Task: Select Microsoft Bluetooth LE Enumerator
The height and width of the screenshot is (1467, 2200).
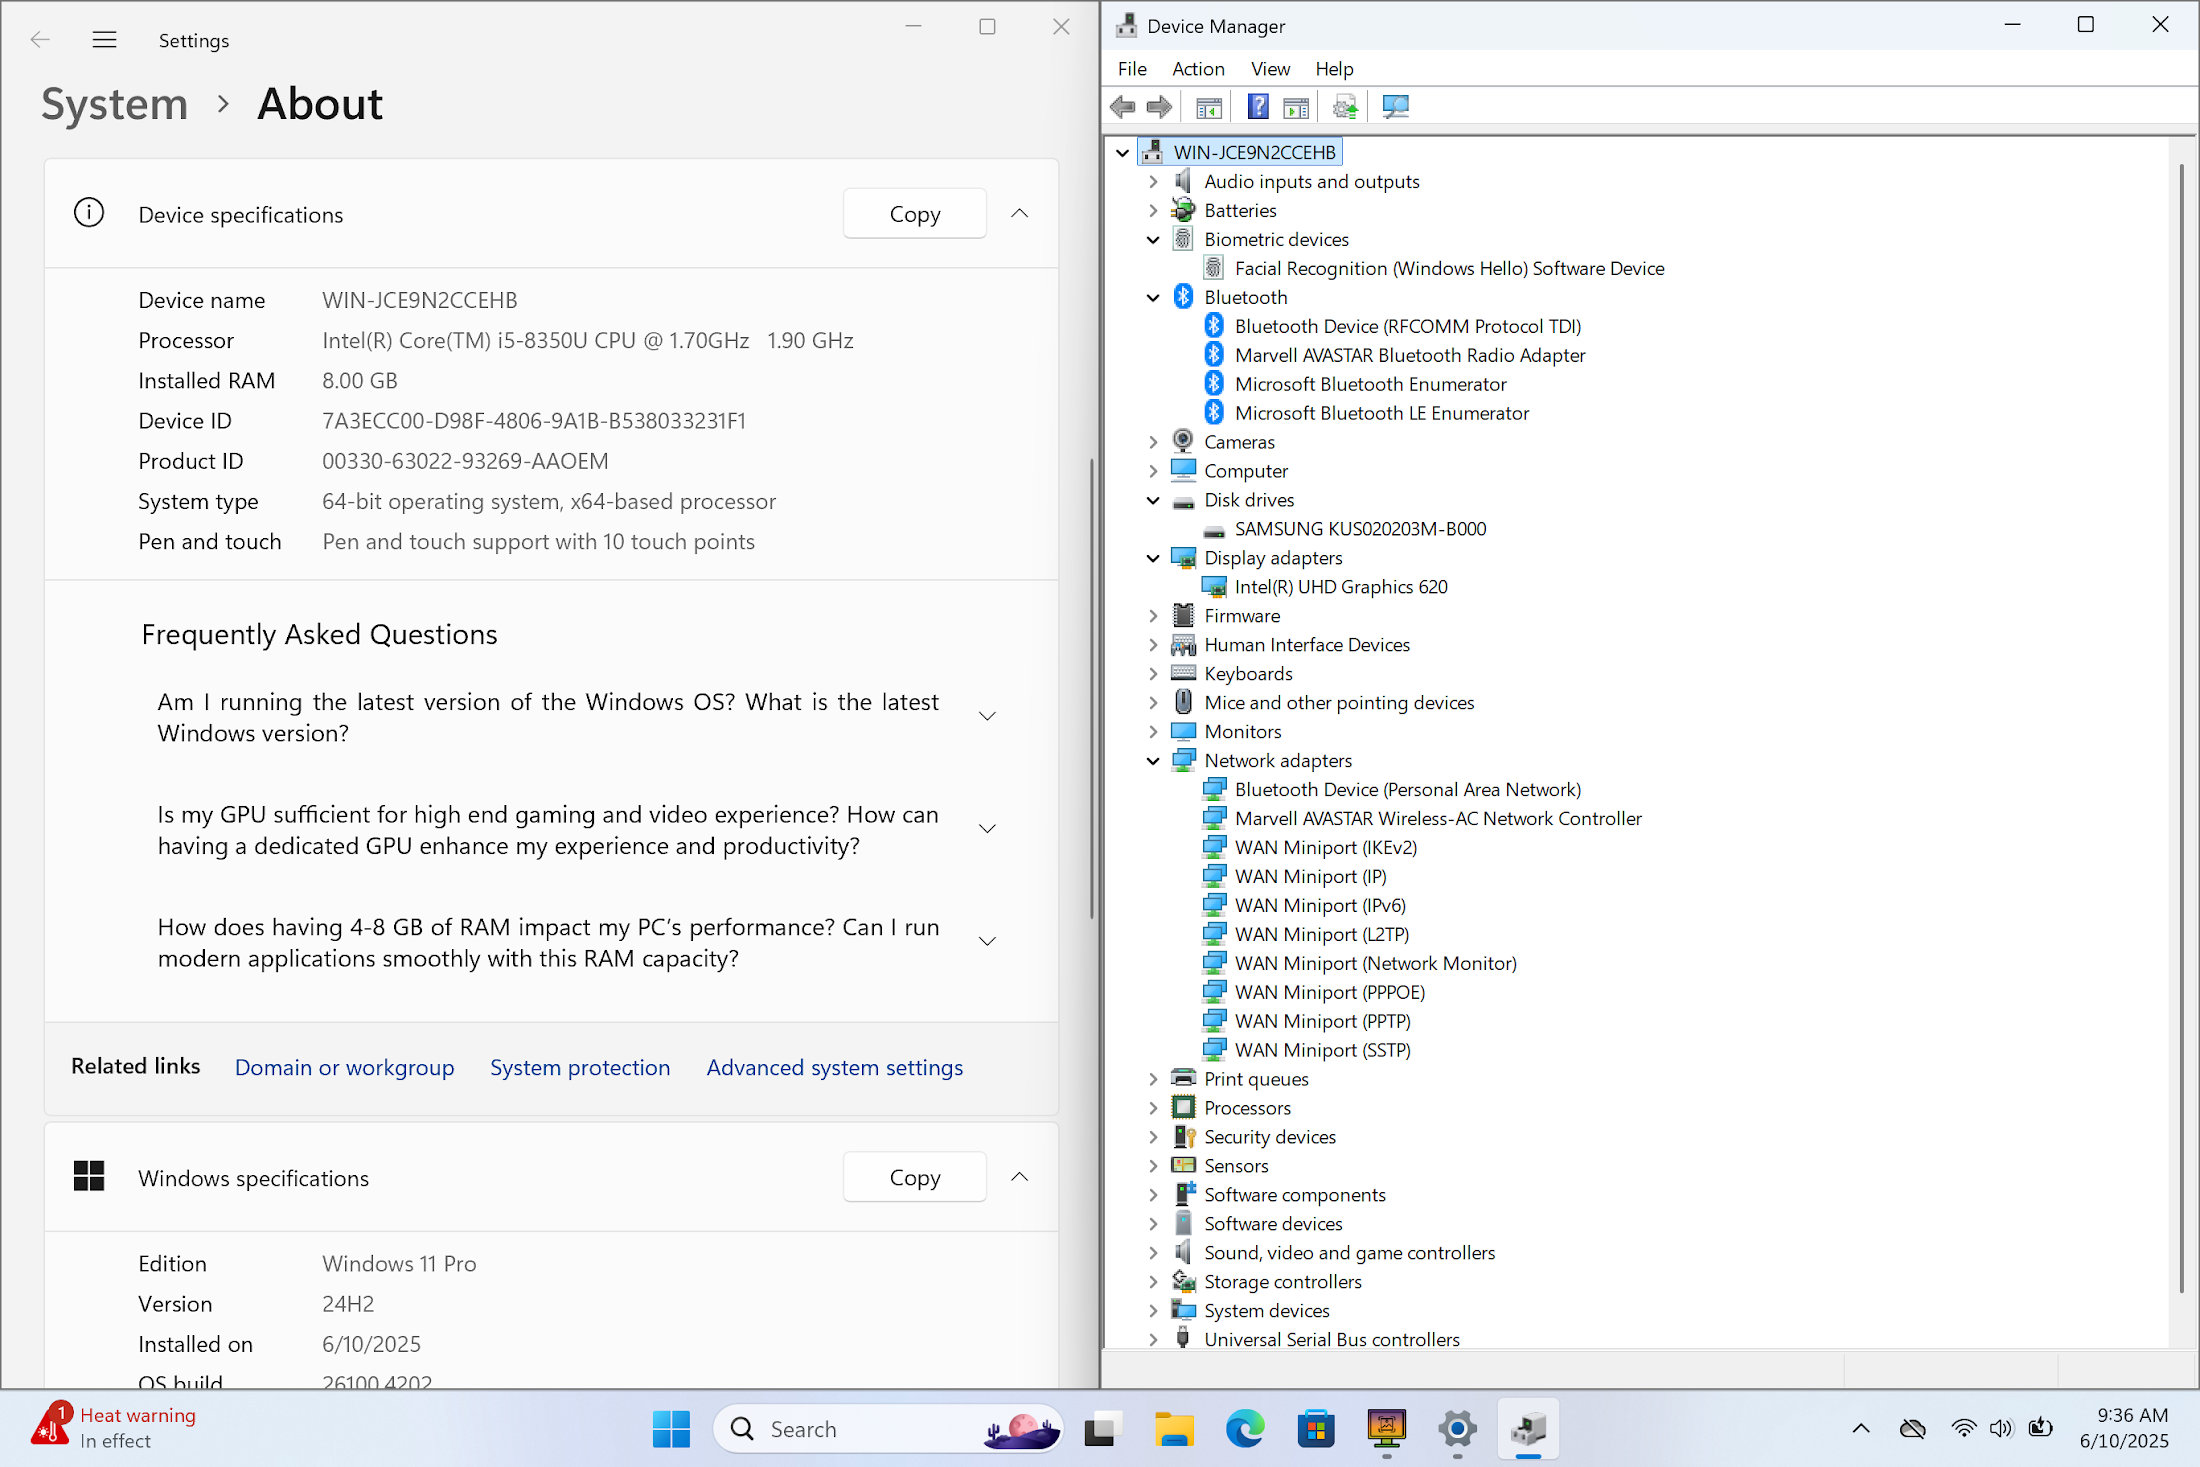Action: [1382, 413]
